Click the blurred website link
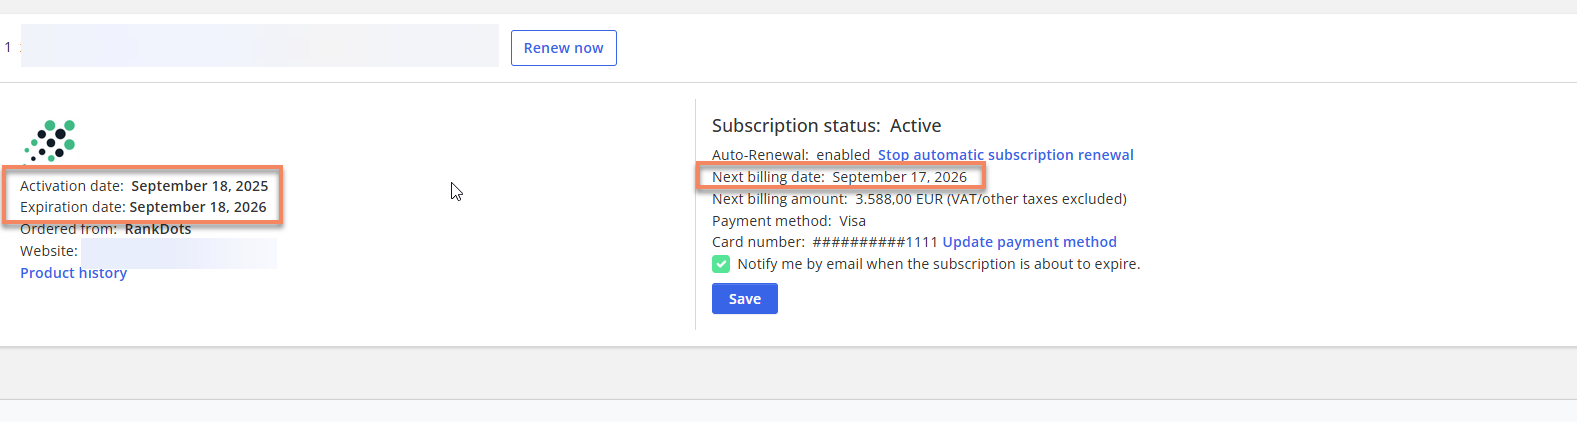Image resolution: width=1577 pixels, height=422 pixels. click(178, 252)
